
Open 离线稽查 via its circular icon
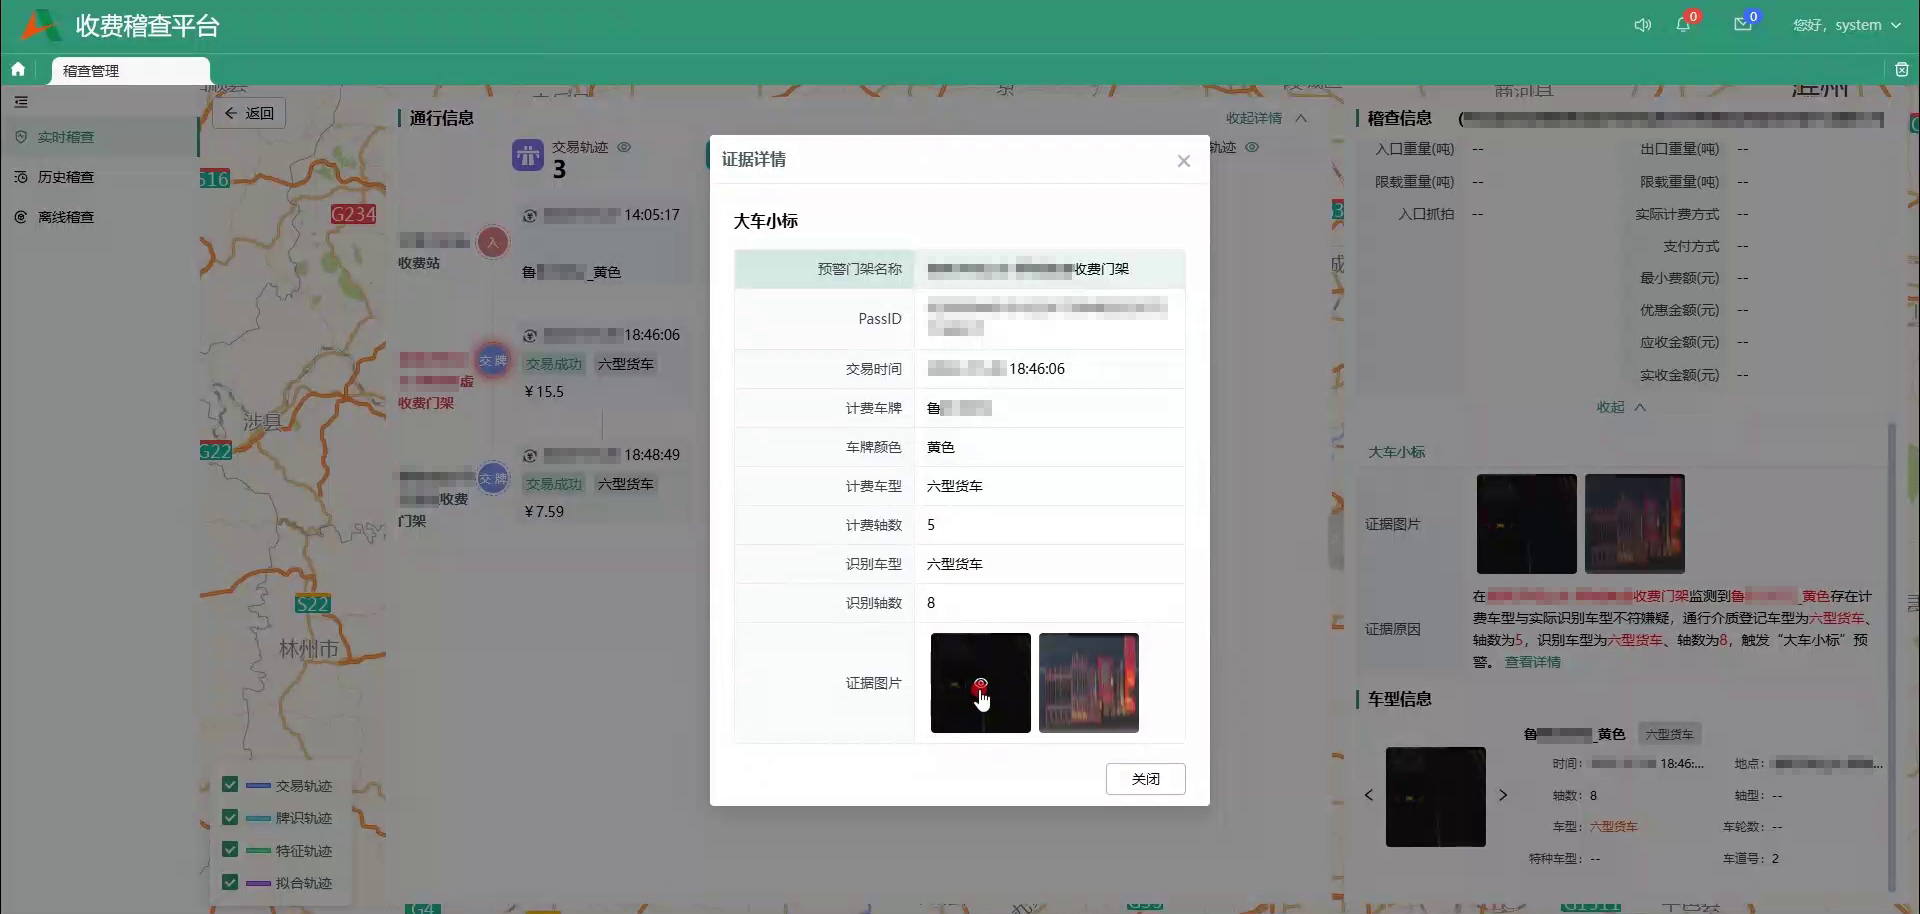(x=21, y=217)
